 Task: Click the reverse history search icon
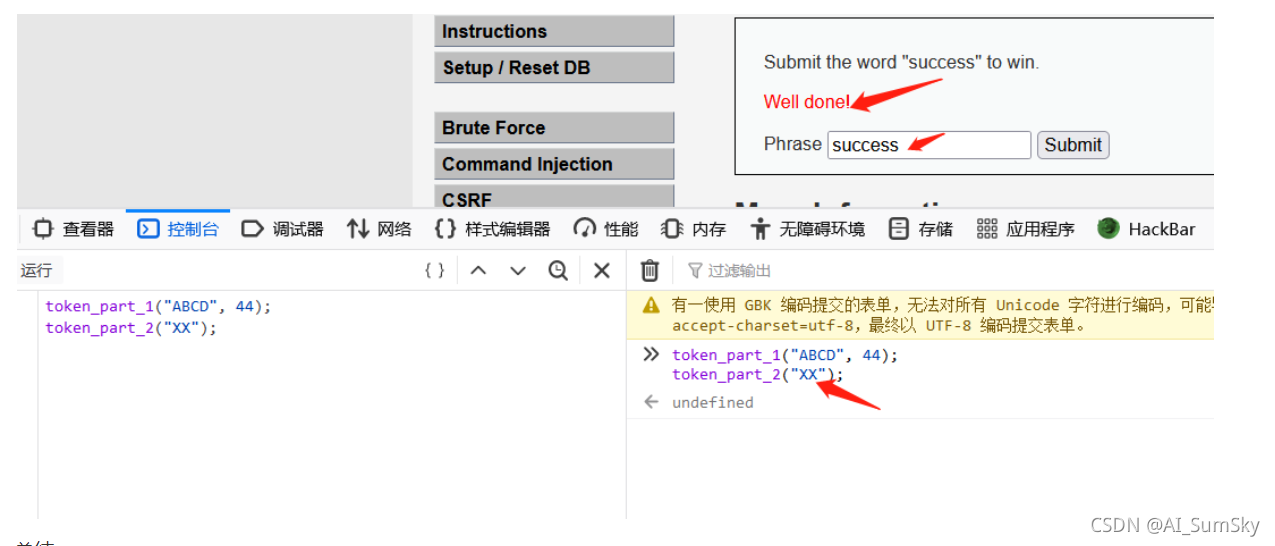coord(558,270)
